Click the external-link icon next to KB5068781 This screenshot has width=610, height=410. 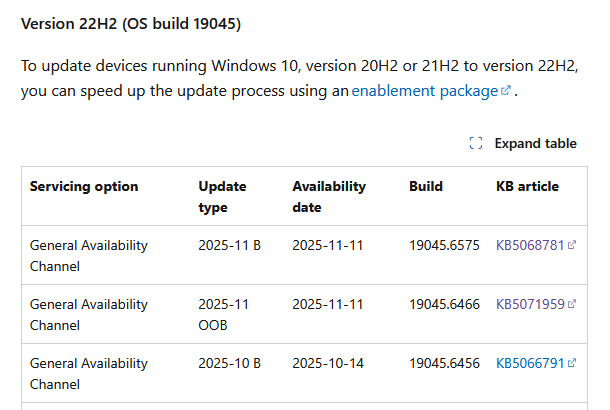[572, 245]
